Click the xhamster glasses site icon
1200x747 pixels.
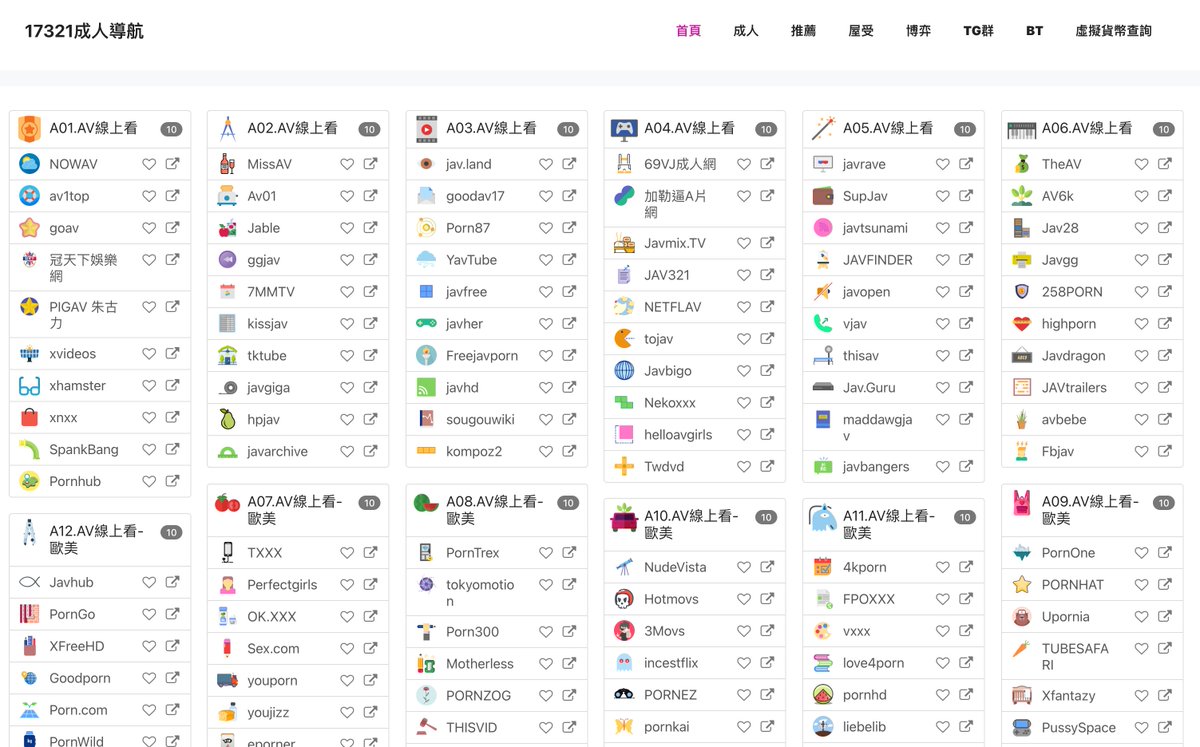pyautogui.click(x=29, y=386)
